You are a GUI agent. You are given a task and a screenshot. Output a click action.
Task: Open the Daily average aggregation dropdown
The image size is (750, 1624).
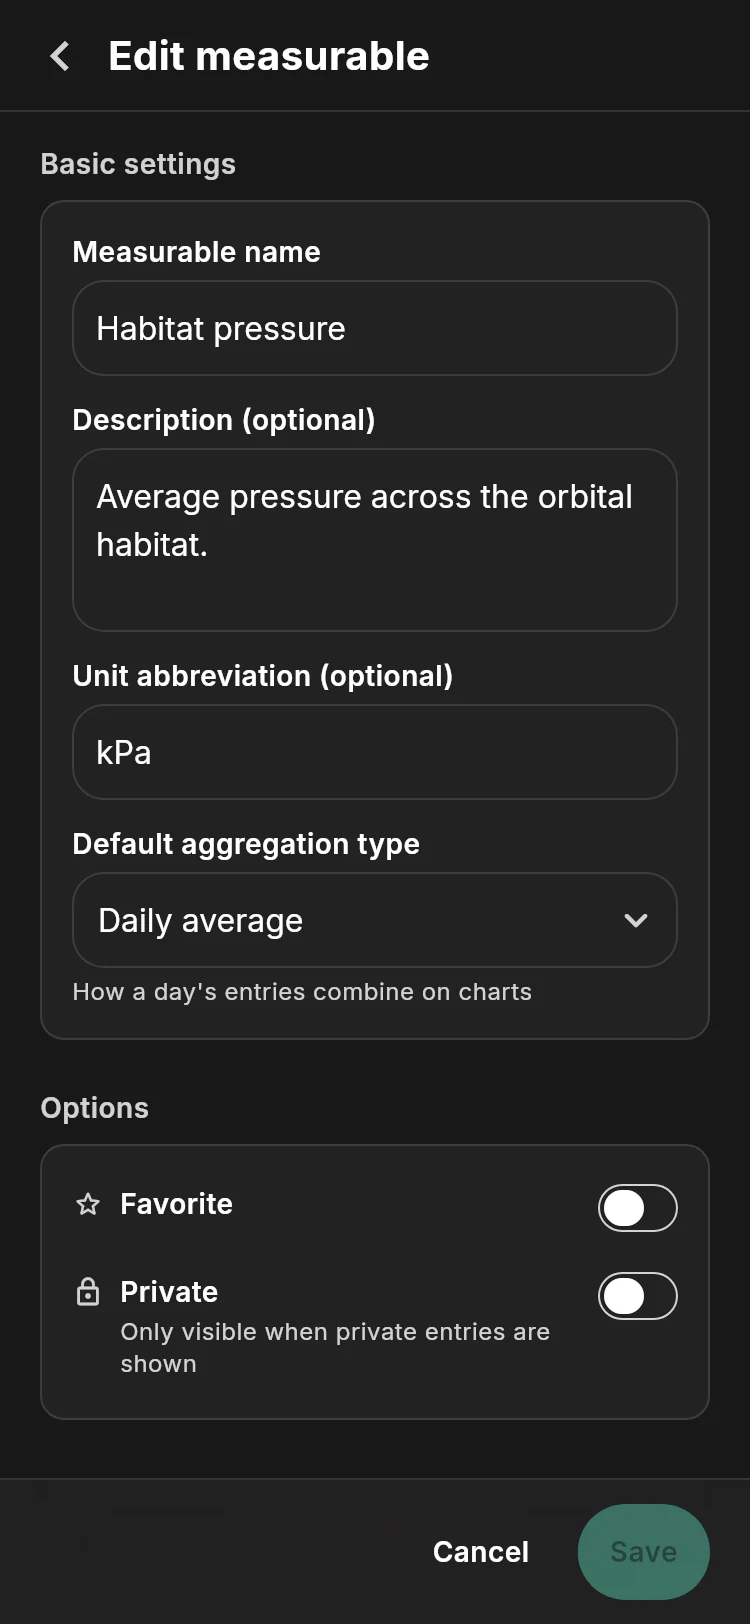375,920
